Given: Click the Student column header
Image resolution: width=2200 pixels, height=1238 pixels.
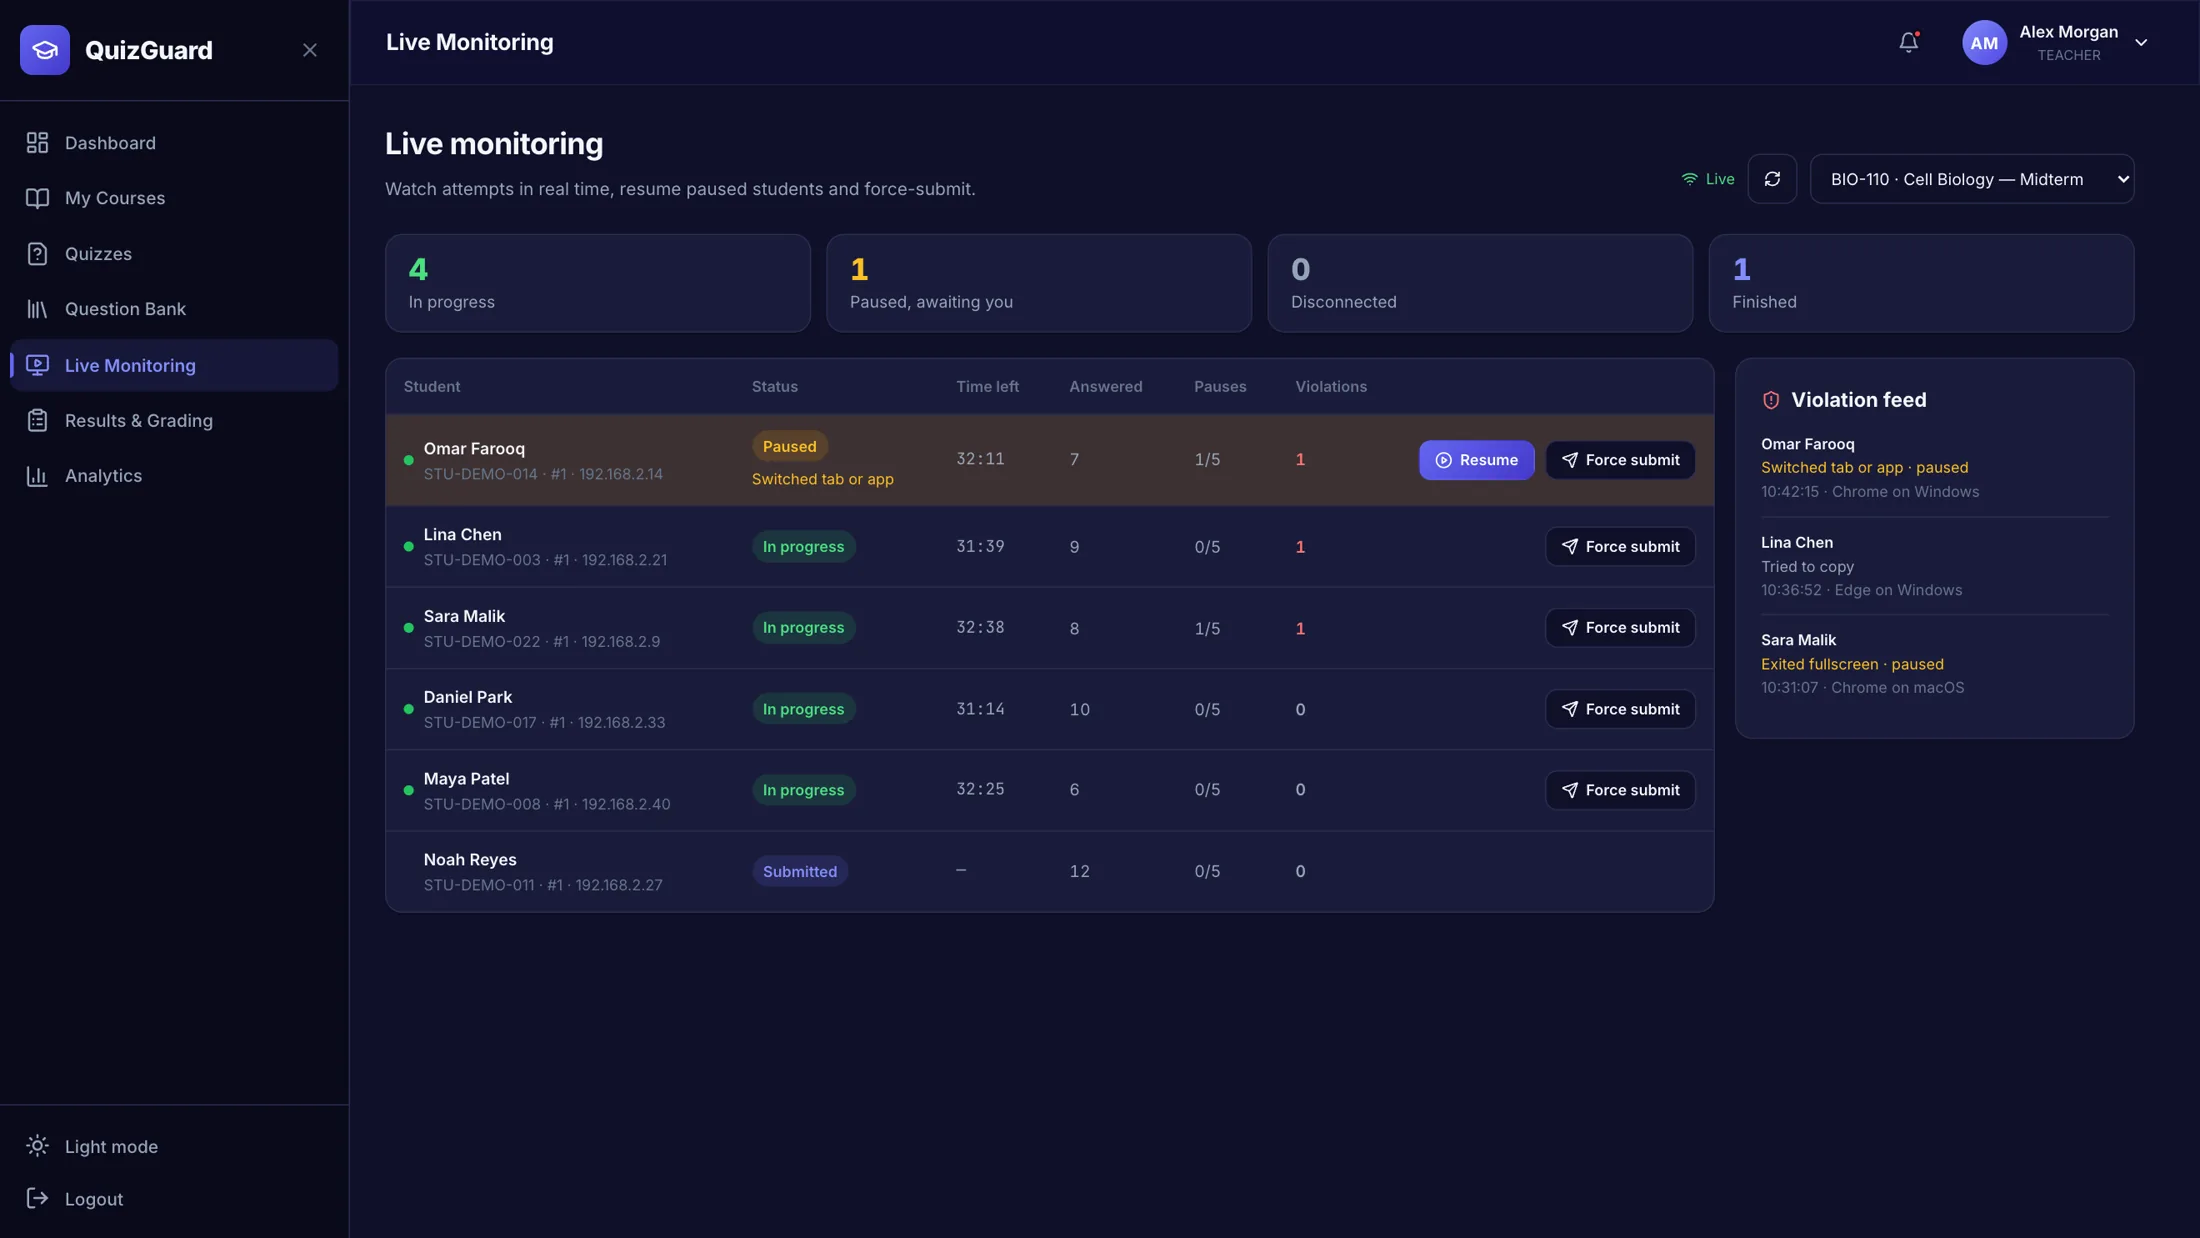Looking at the screenshot, I should (x=432, y=387).
